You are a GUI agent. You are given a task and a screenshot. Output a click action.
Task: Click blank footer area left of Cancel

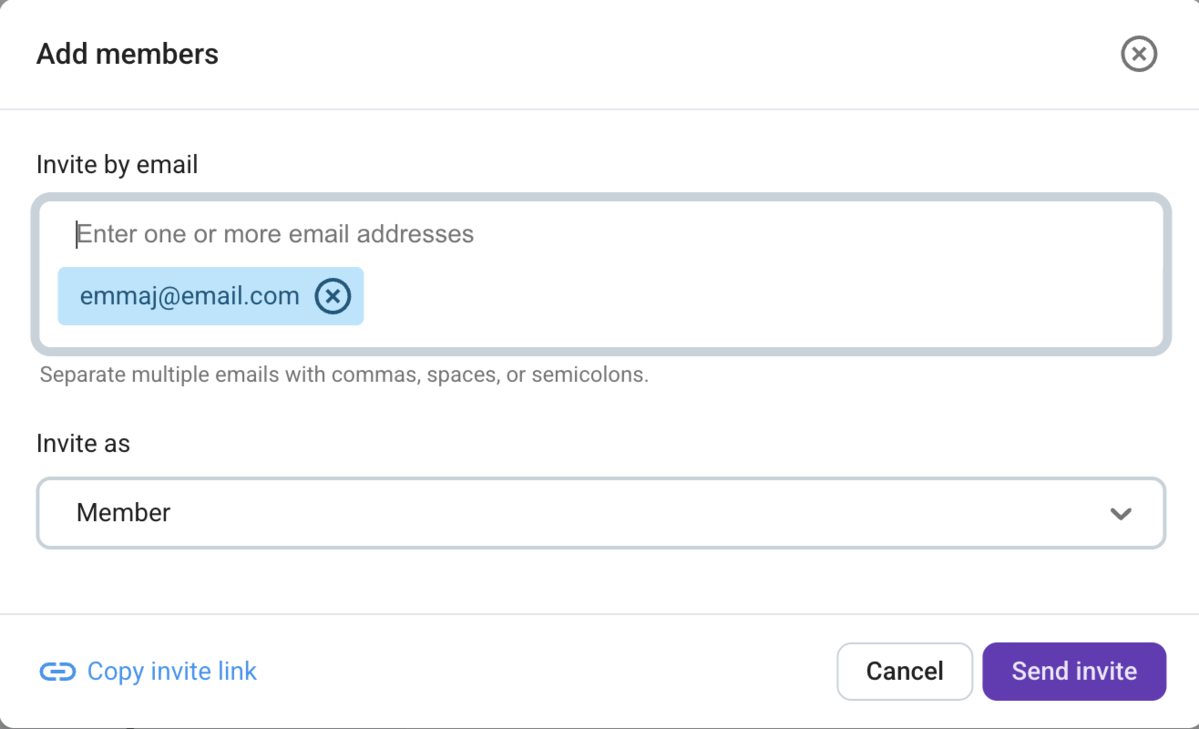(x=550, y=671)
